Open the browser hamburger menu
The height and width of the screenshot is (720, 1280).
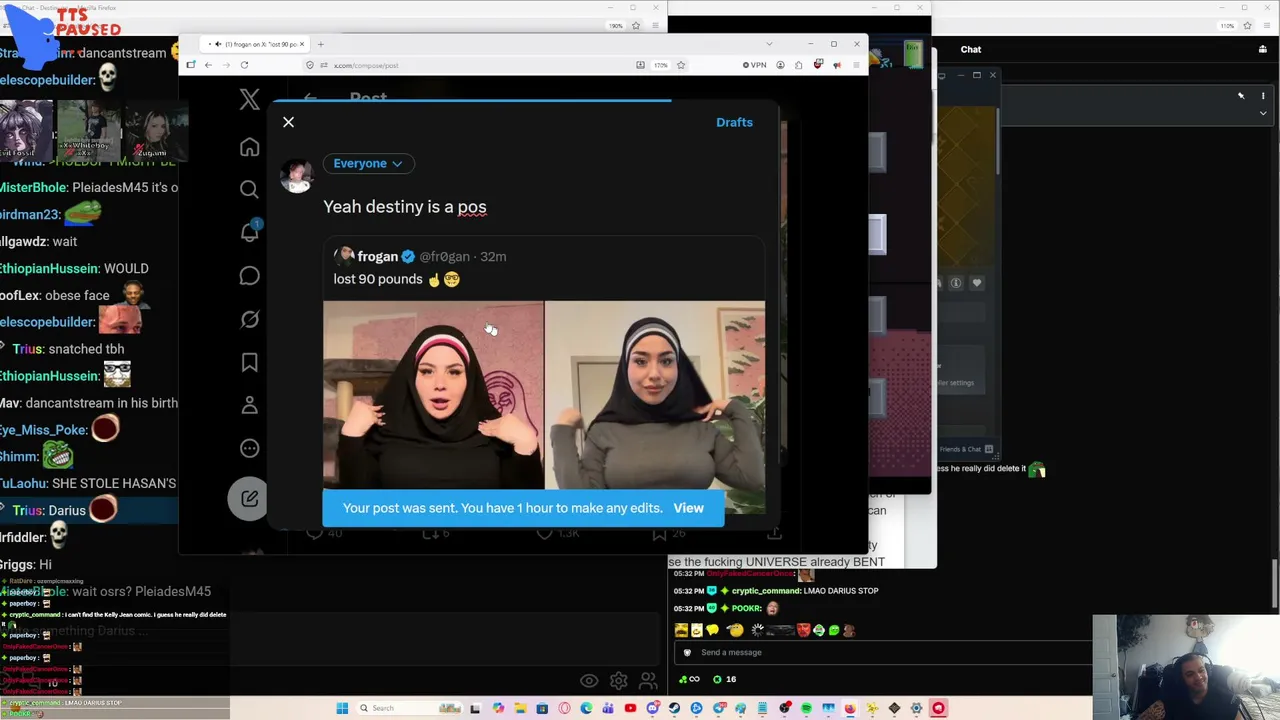tap(856, 65)
